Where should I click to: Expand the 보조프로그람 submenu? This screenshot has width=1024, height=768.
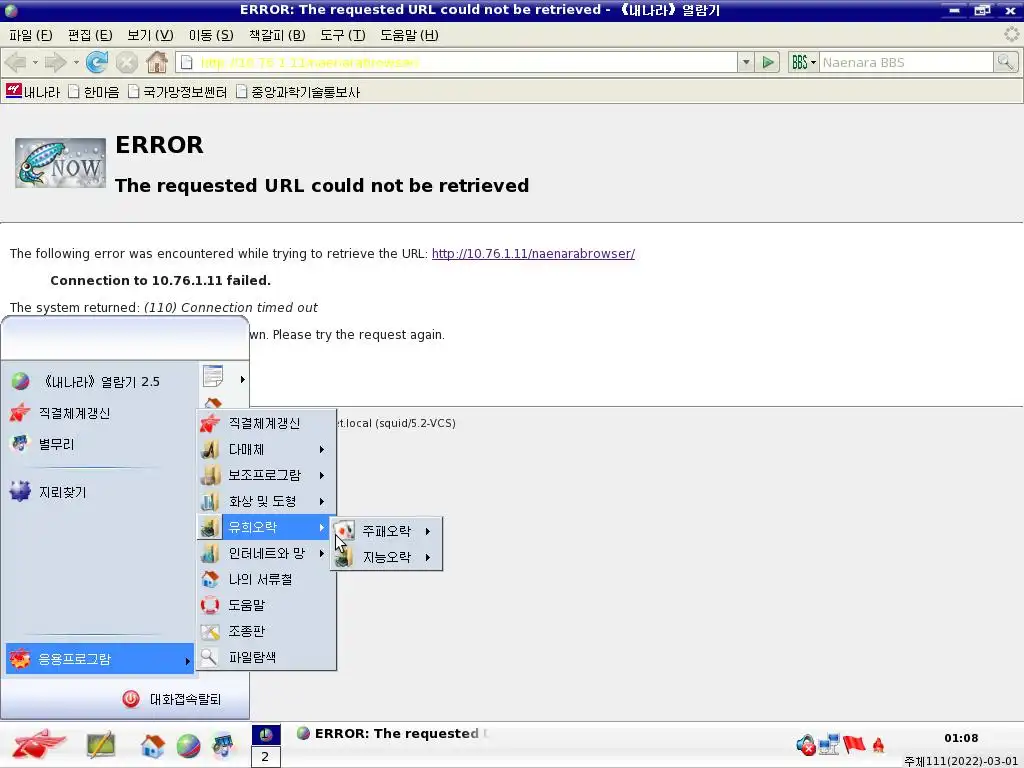point(266,475)
